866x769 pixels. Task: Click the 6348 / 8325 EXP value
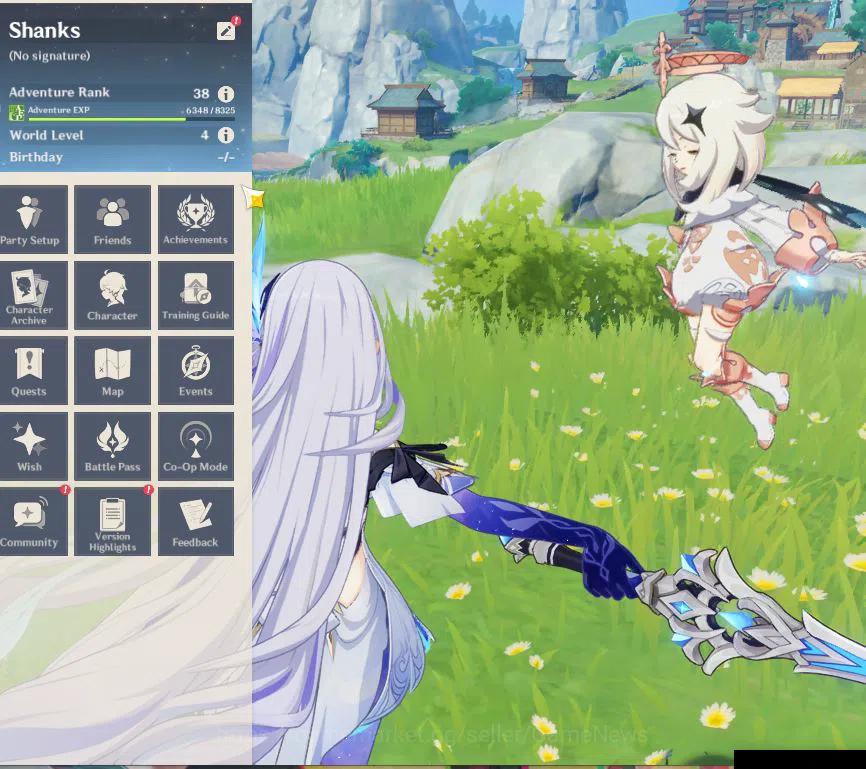210,110
